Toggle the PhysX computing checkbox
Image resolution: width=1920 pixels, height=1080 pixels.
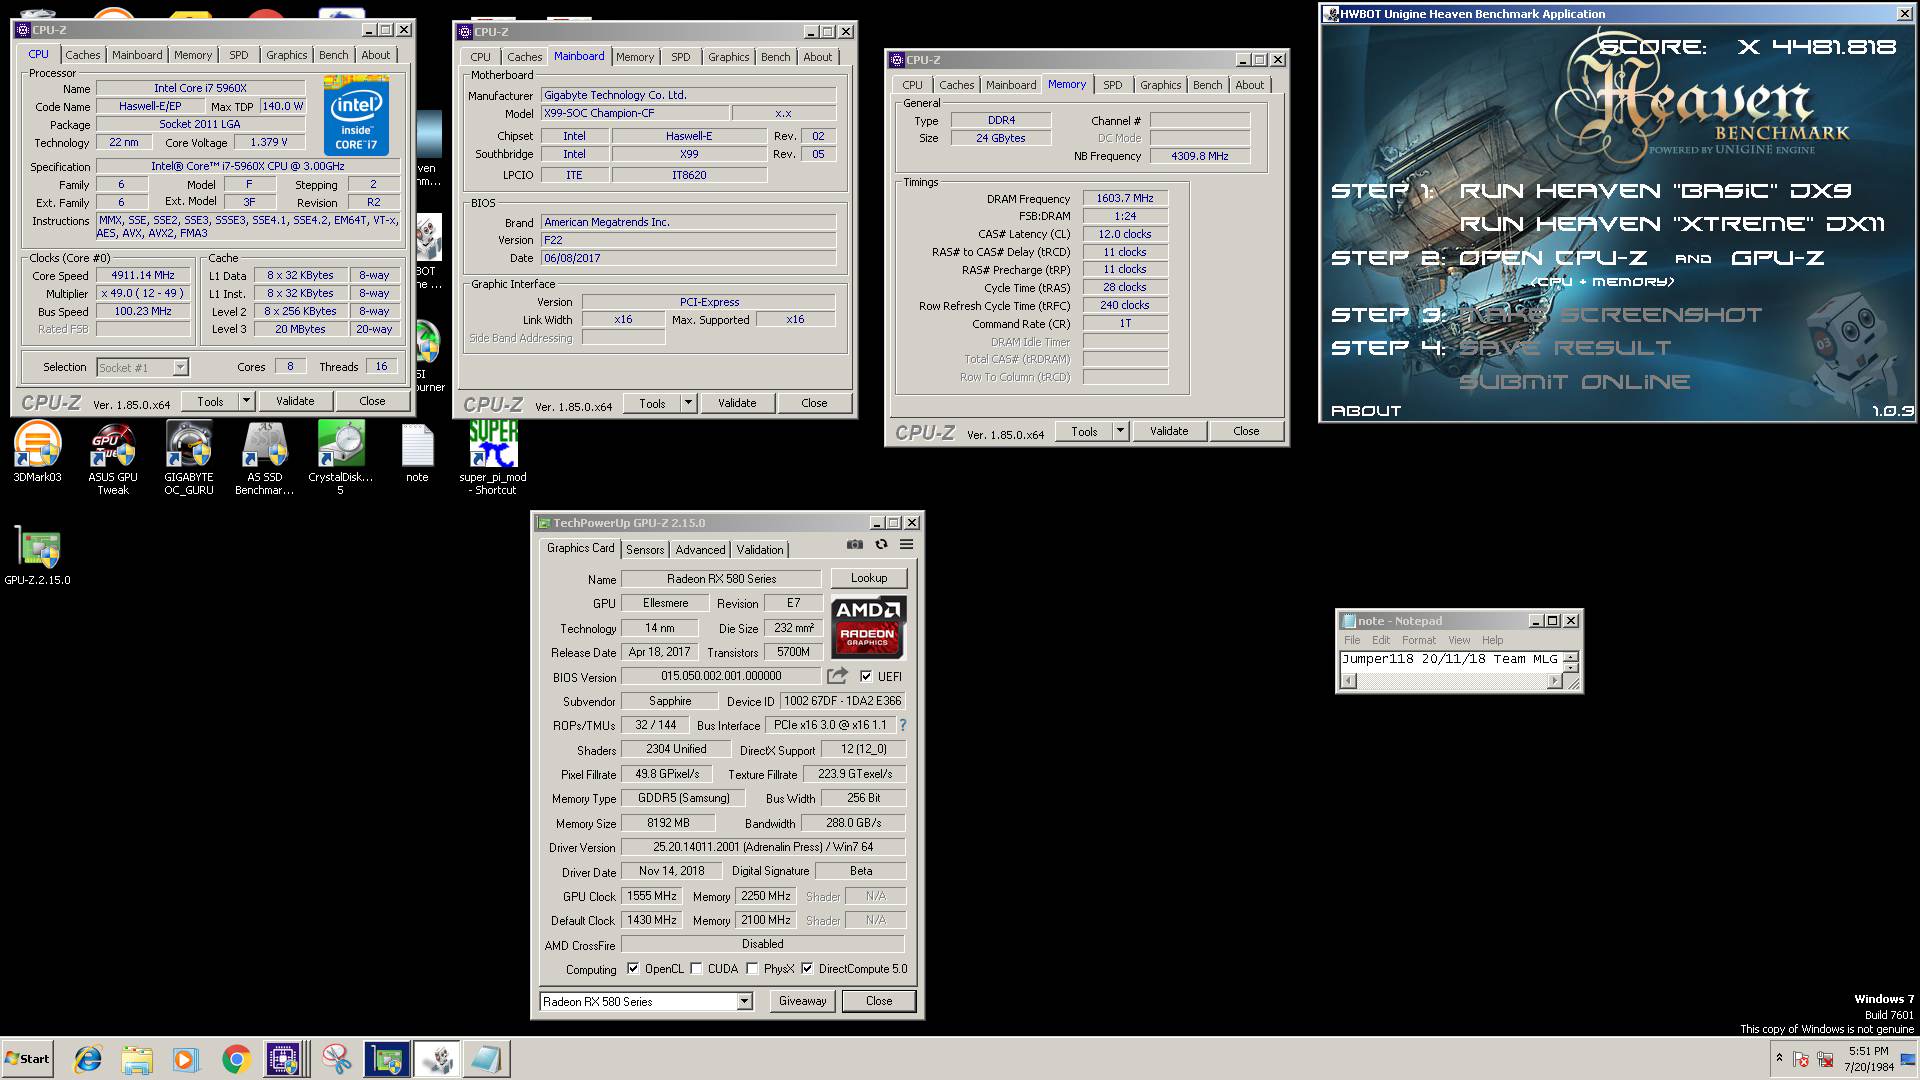click(752, 969)
